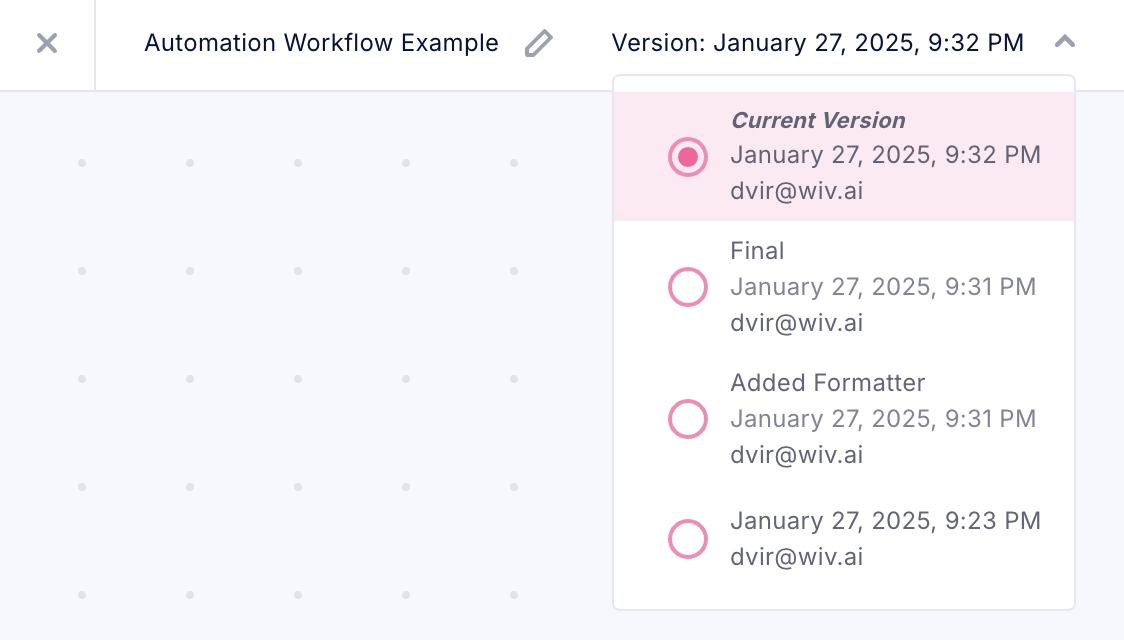Click the pencil edit name icon
The image size is (1124, 640).
tap(539, 43)
